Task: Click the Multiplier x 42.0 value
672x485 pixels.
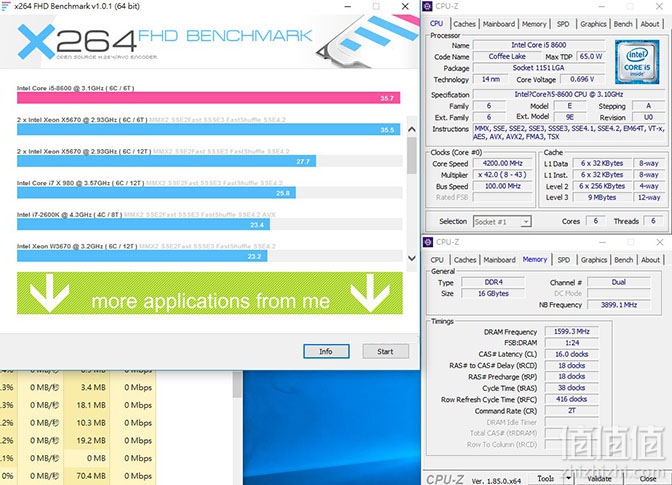Action: [x=502, y=175]
